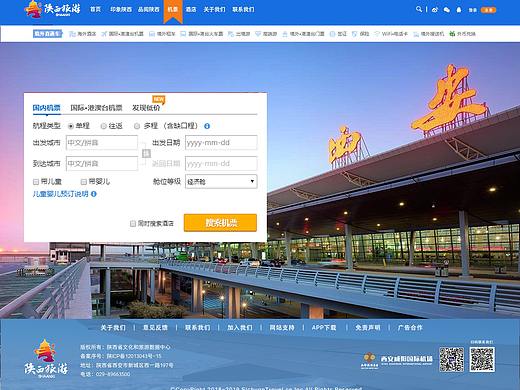Open 关于我们 in top menu
The image size is (520, 390).
214,9
